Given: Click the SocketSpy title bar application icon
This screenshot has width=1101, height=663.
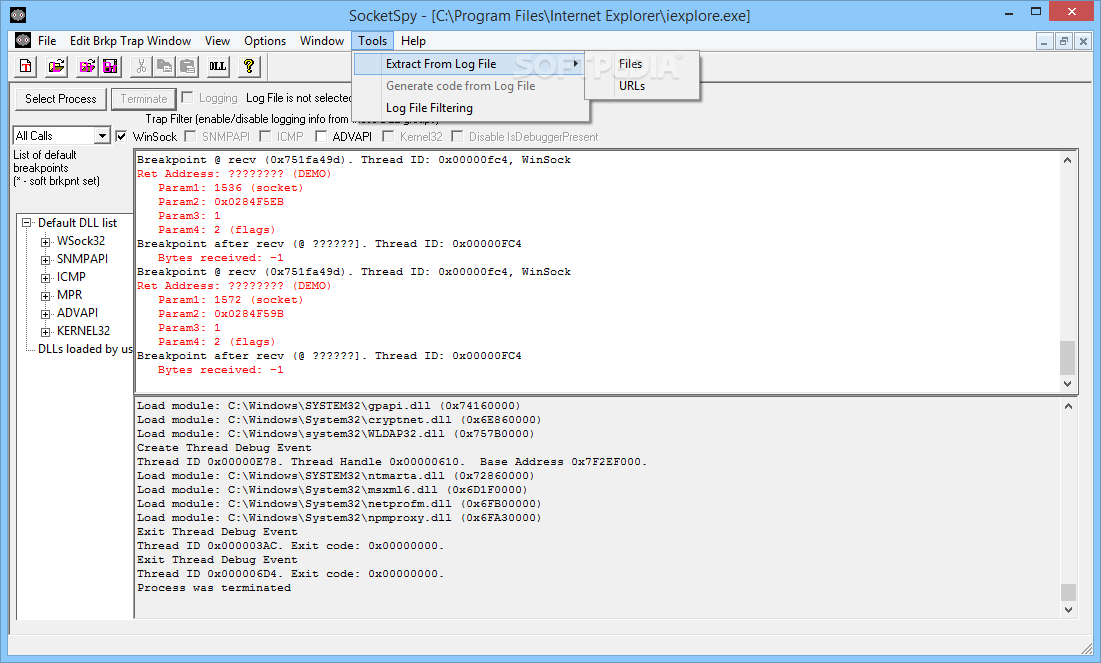Looking at the screenshot, I should [18, 14].
